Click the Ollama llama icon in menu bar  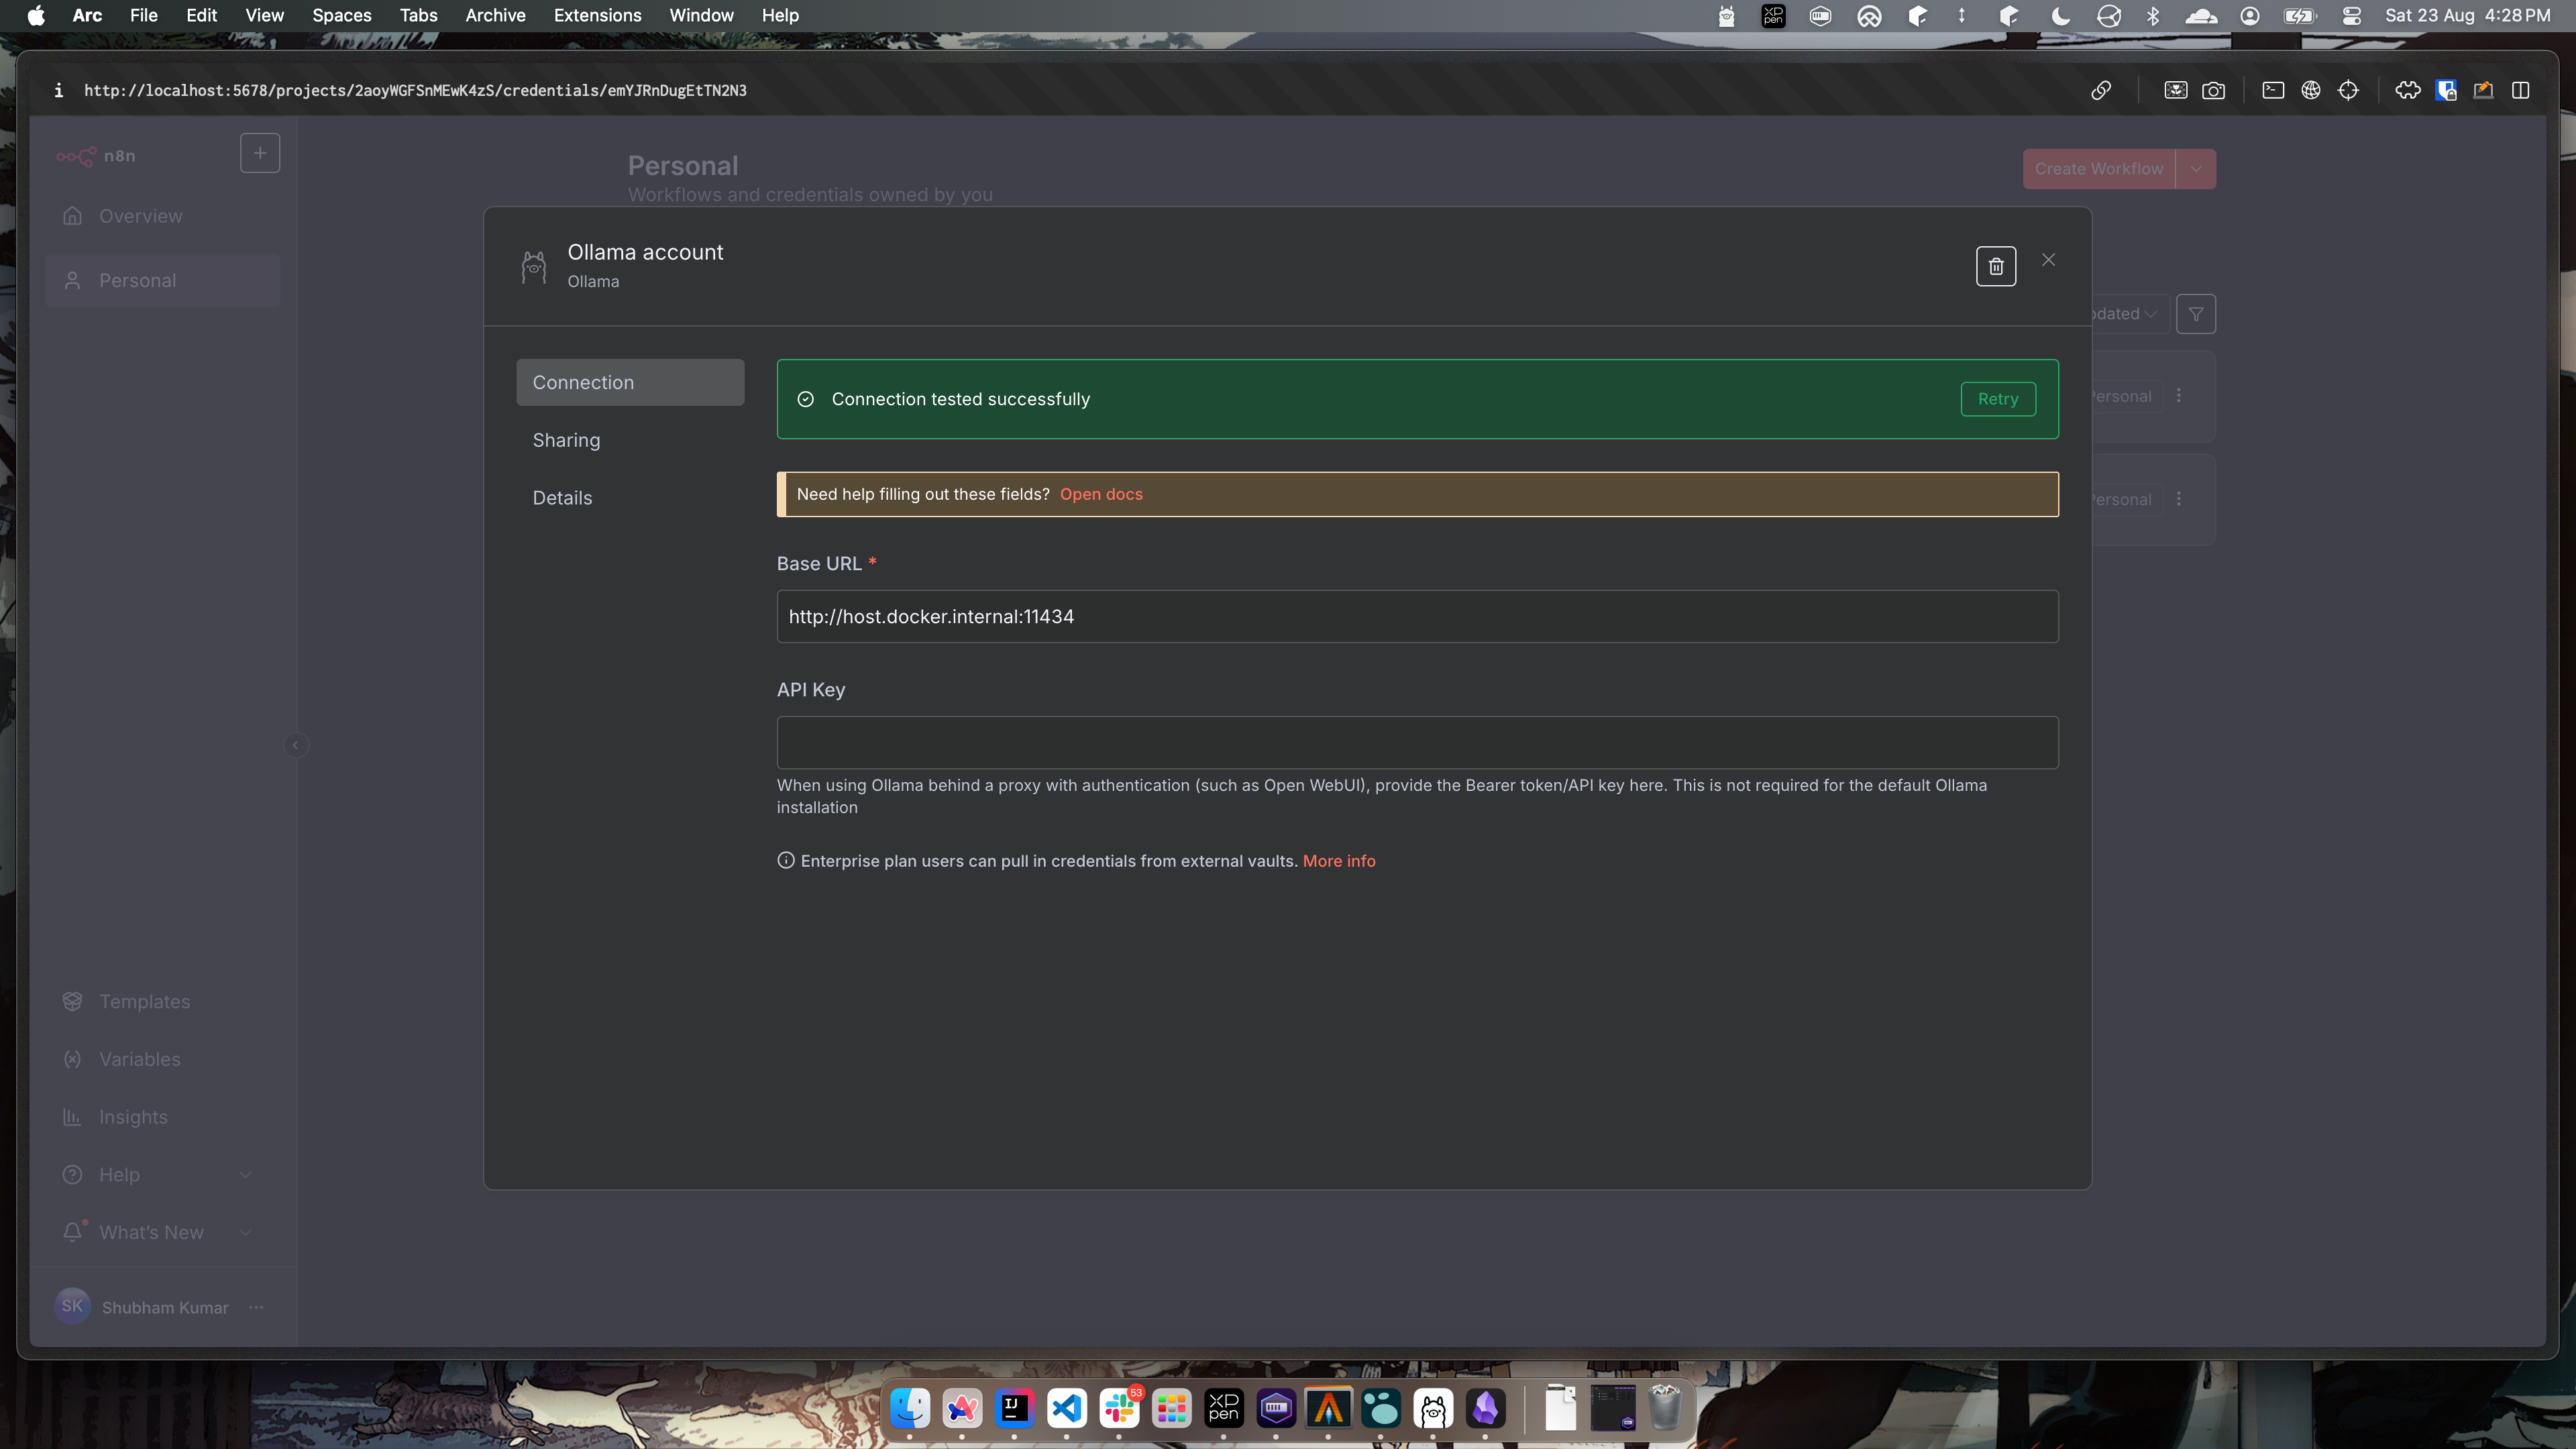(x=1726, y=15)
